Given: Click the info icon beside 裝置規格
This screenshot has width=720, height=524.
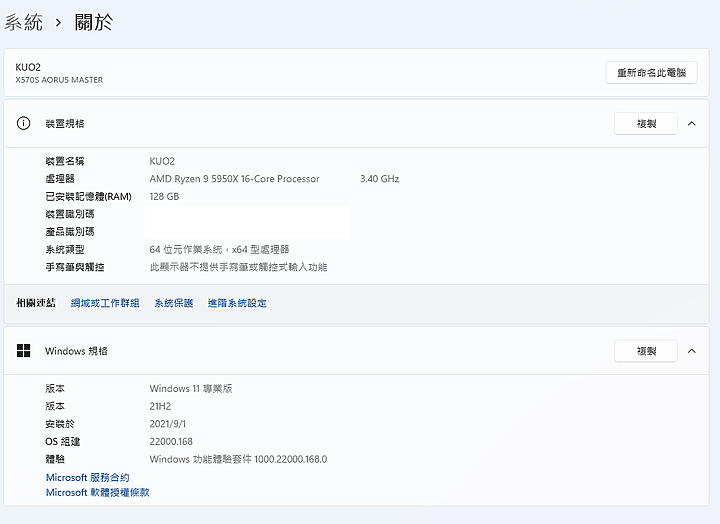Looking at the screenshot, I should (x=23, y=123).
